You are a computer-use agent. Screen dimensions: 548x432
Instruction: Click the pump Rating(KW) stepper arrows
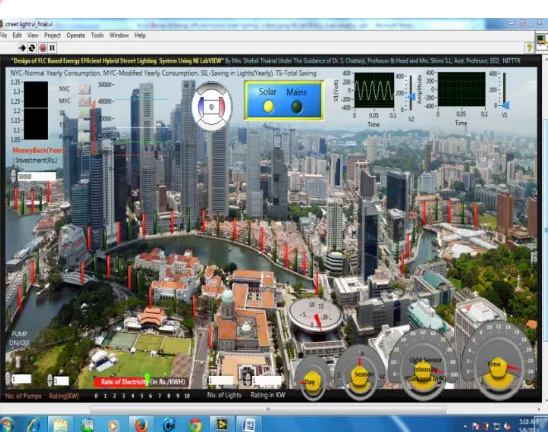click(x=50, y=381)
